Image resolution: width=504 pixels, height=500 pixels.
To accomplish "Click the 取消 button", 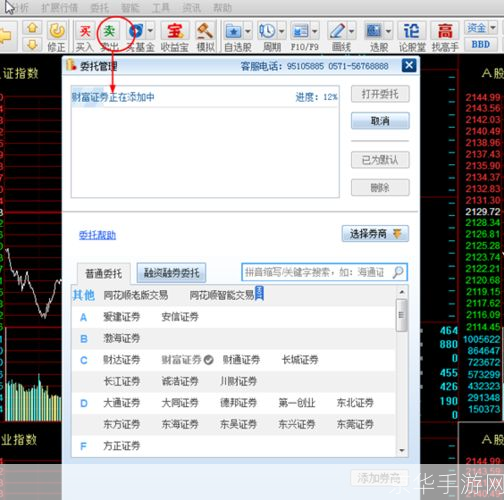I will tap(380, 121).
